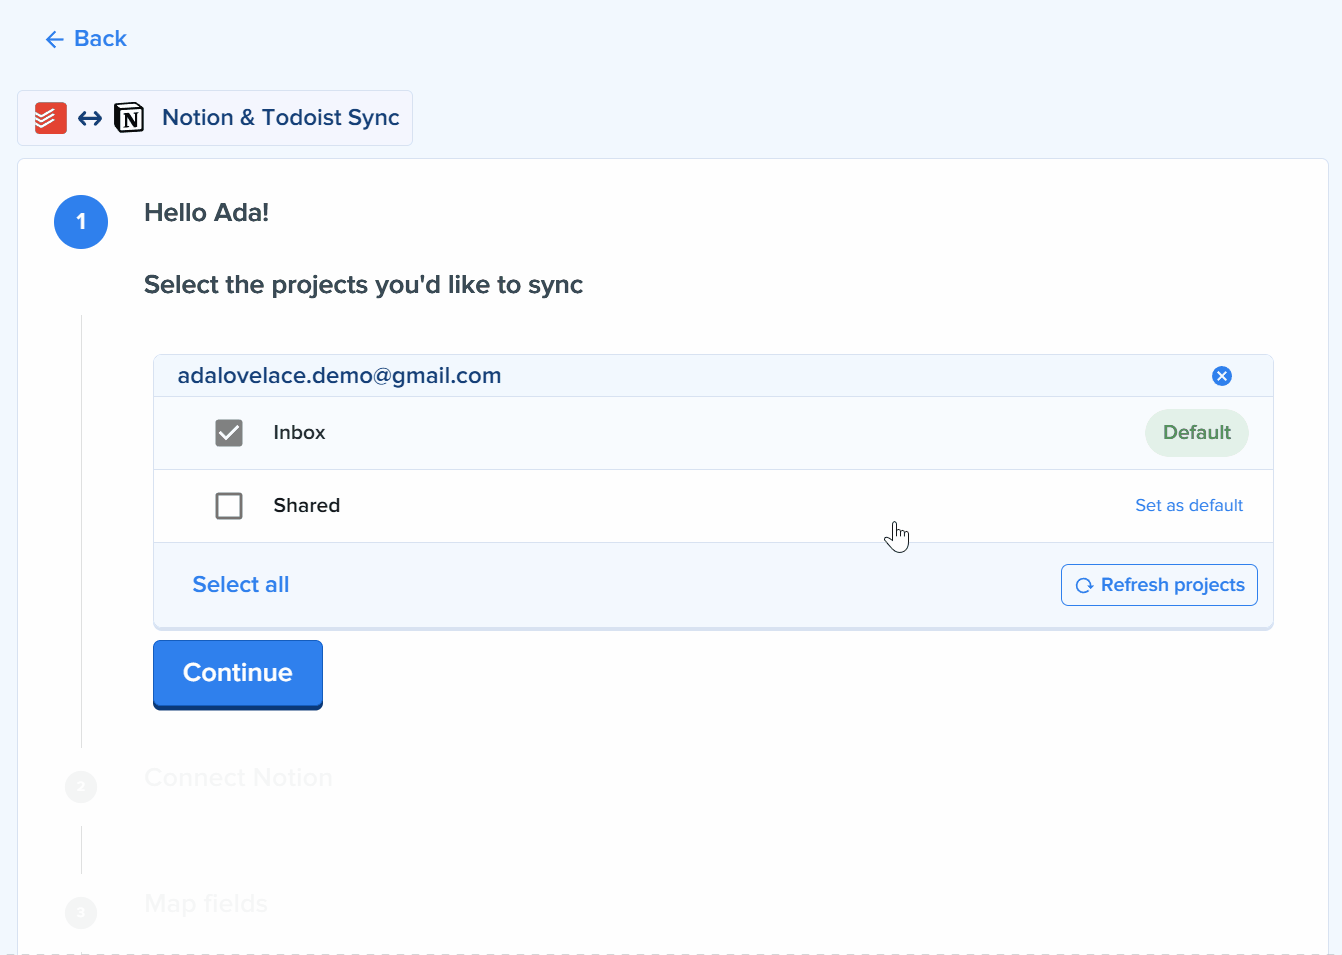Click the 'Select the projects you'd like to sync' text
The height and width of the screenshot is (955, 1342).
[364, 285]
